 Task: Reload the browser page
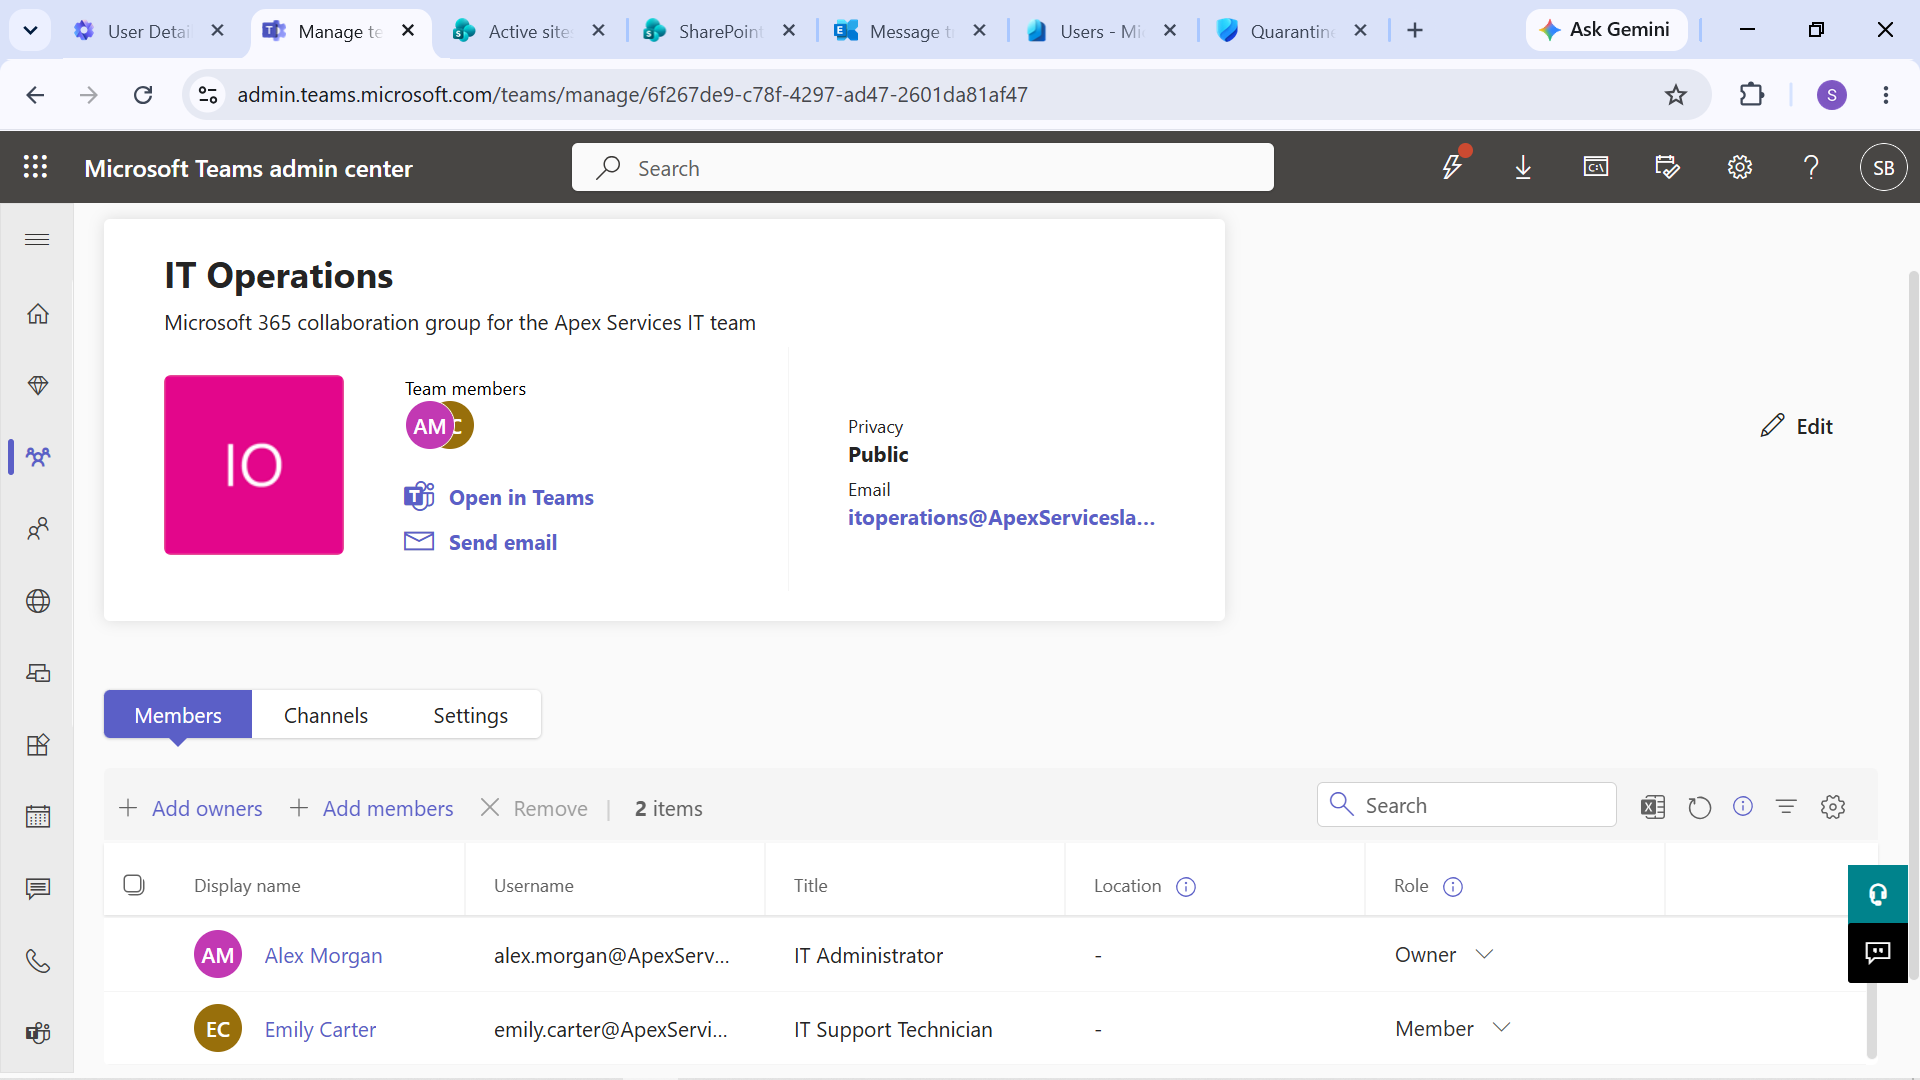143,95
